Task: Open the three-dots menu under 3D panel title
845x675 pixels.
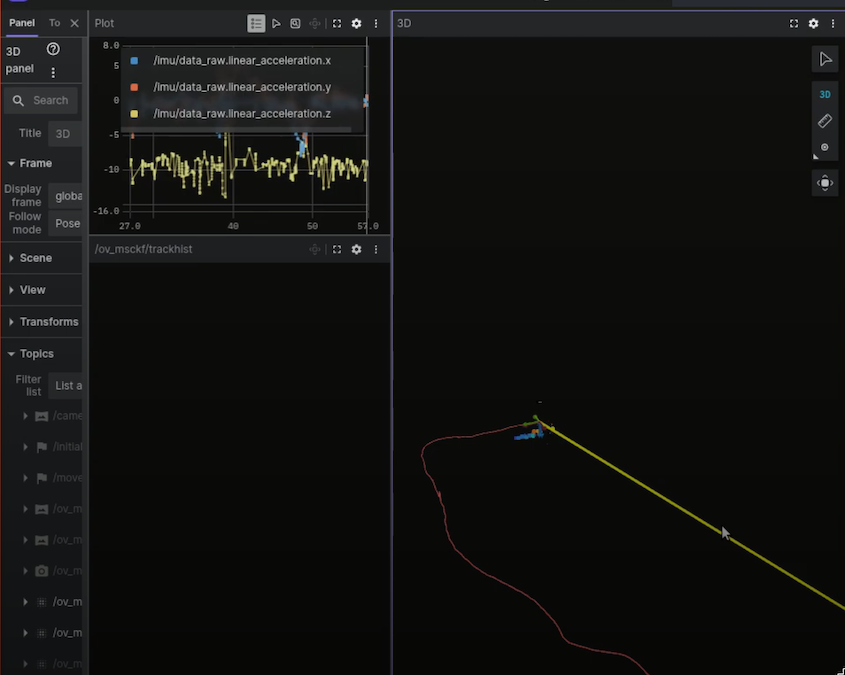Action: coord(53,72)
